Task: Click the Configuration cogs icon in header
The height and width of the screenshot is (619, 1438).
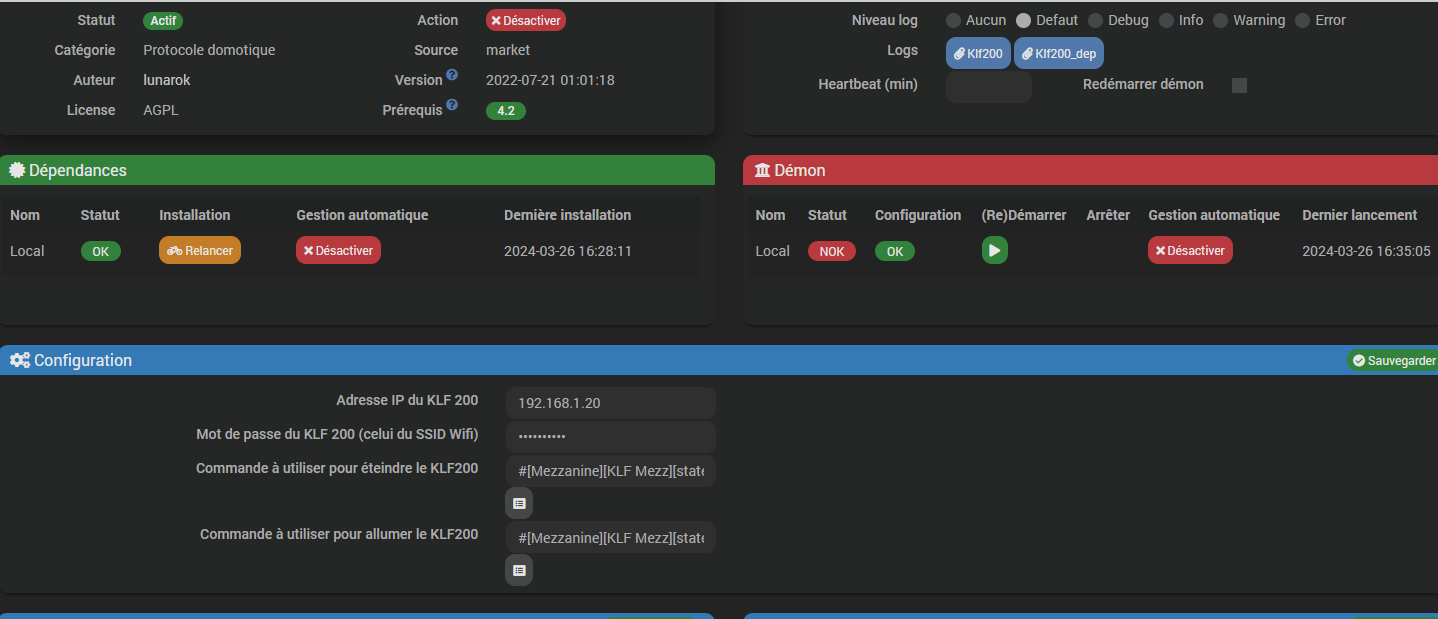Action: click(x=20, y=360)
